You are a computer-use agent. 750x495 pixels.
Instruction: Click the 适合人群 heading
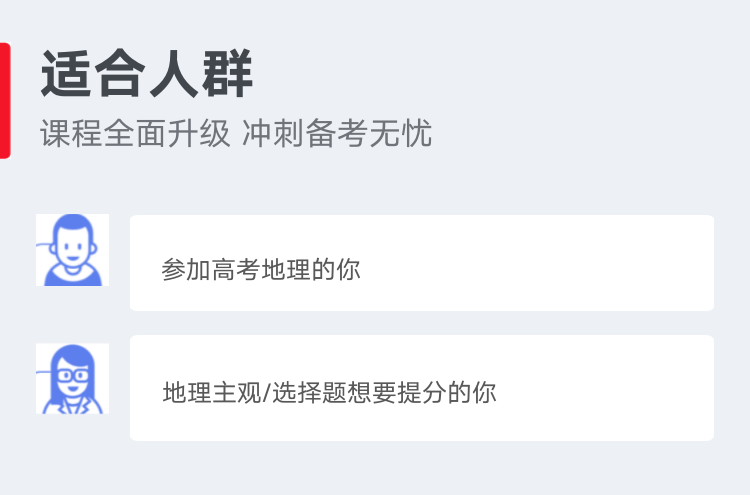click(x=146, y=73)
